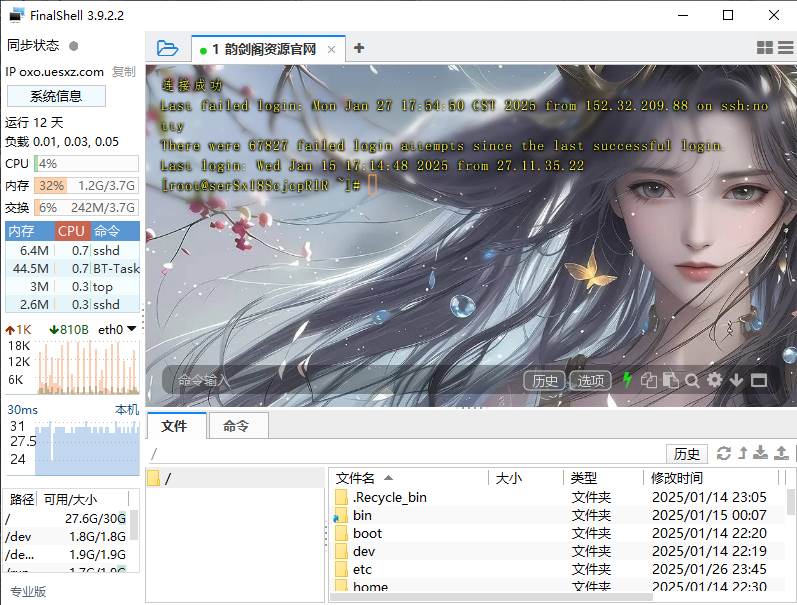
Task: Sort processes by 命令 column
Action: tap(115, 231)
